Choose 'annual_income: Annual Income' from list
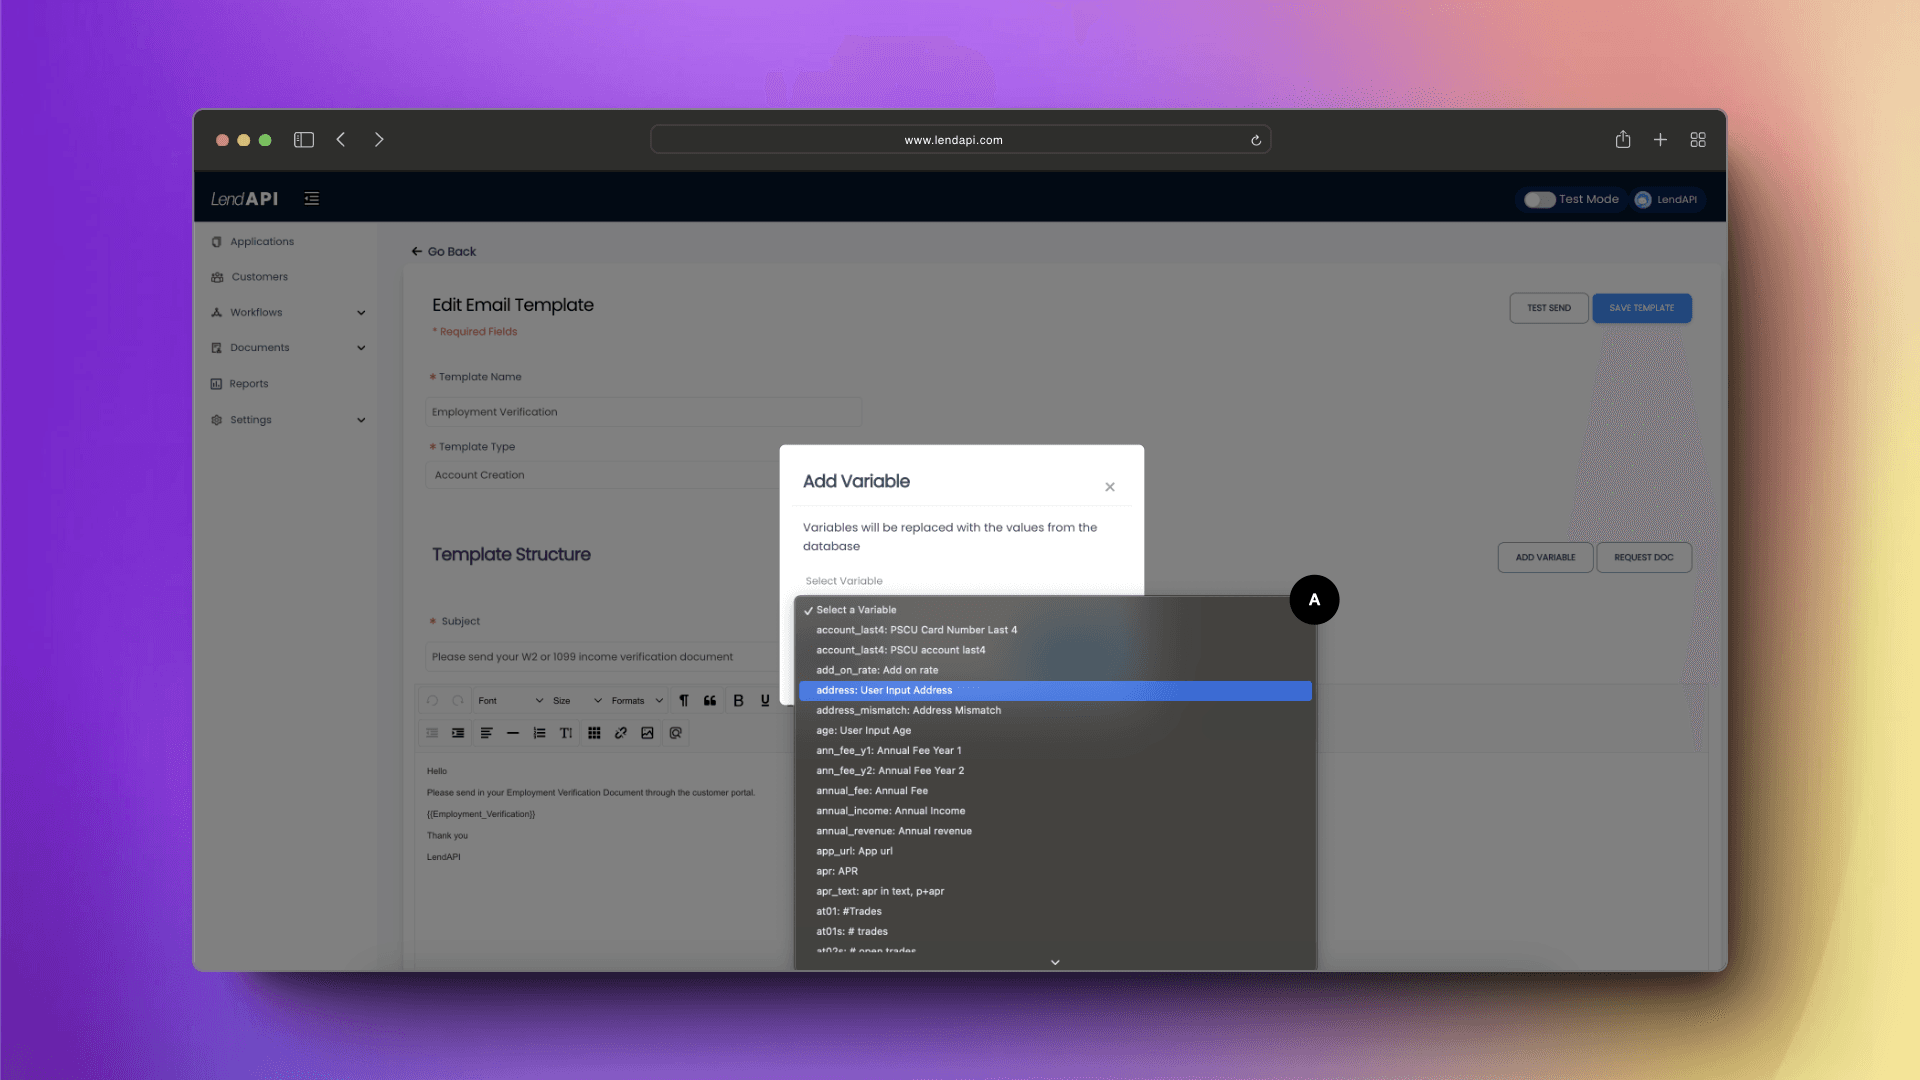Screen dimensions: 1920x1080 coord(890,811)
